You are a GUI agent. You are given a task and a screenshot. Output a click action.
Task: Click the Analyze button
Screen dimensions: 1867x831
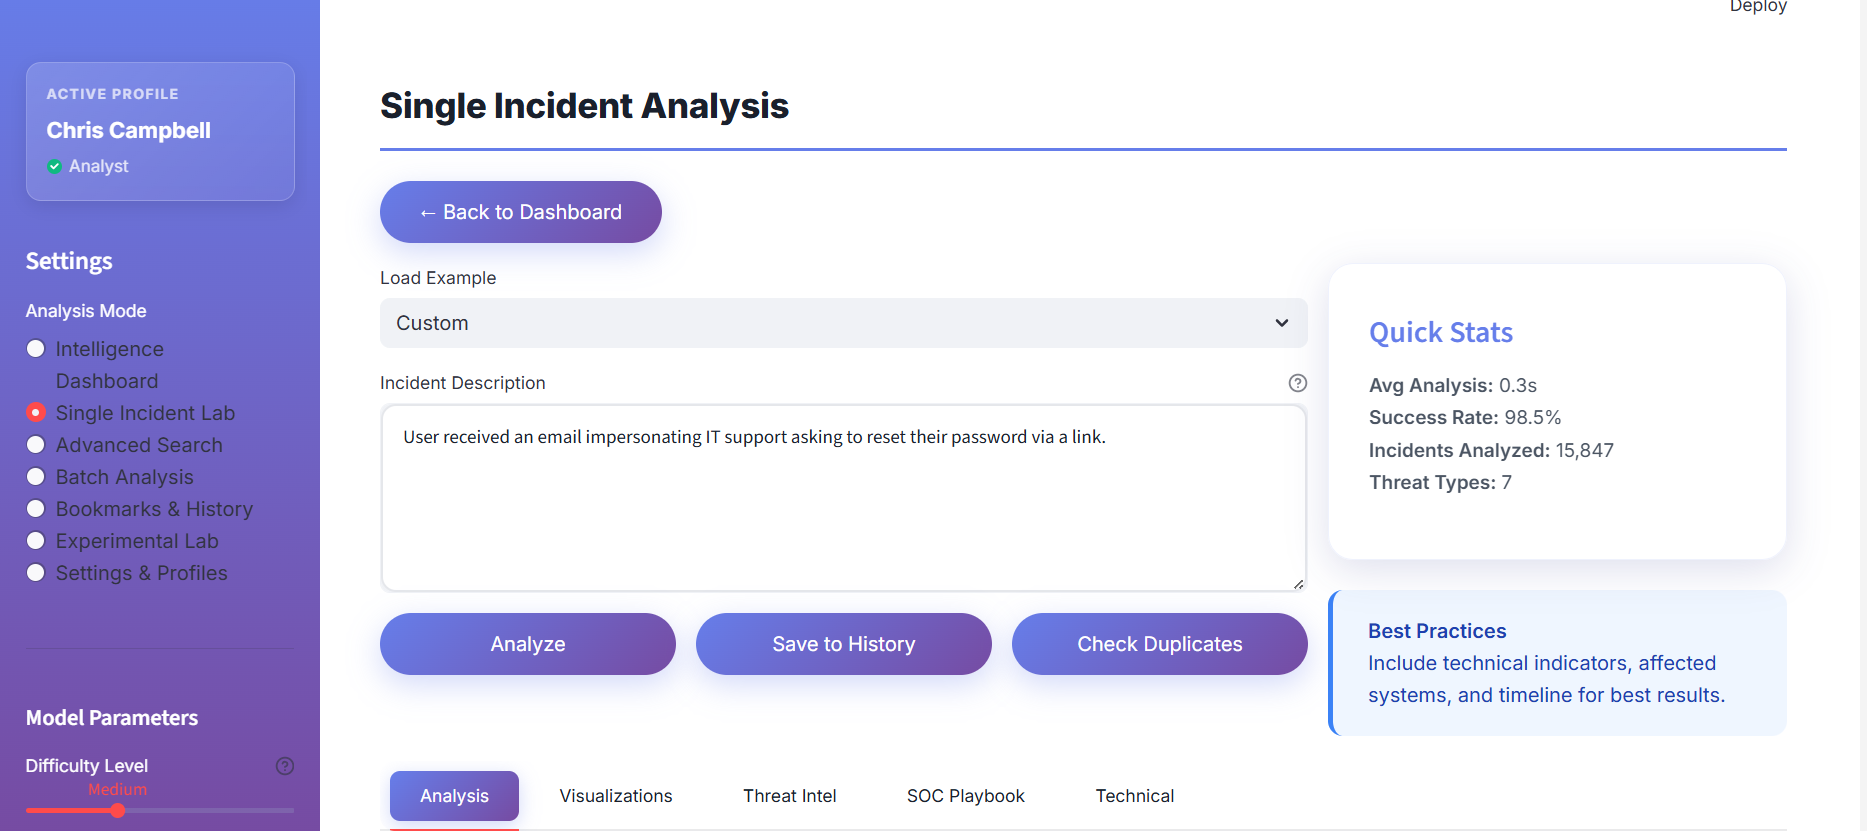[x=527, y=643]
